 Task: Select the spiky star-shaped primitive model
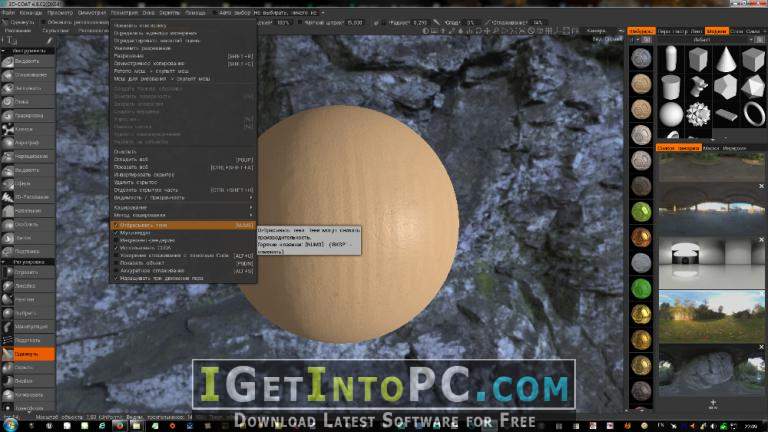point(698,114)
